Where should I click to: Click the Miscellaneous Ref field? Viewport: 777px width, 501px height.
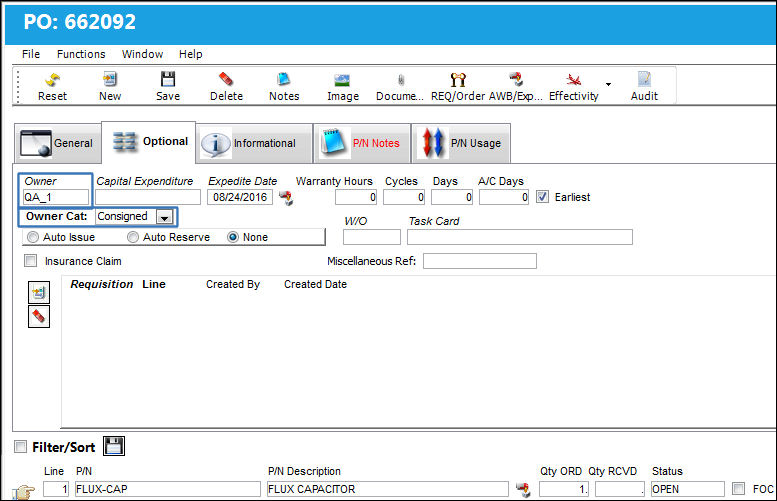(480, 261)
